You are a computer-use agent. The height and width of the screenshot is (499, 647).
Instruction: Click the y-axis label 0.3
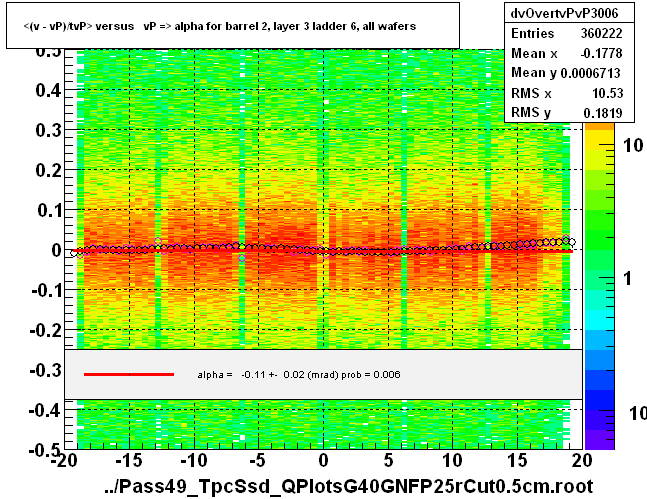(48, 130)
